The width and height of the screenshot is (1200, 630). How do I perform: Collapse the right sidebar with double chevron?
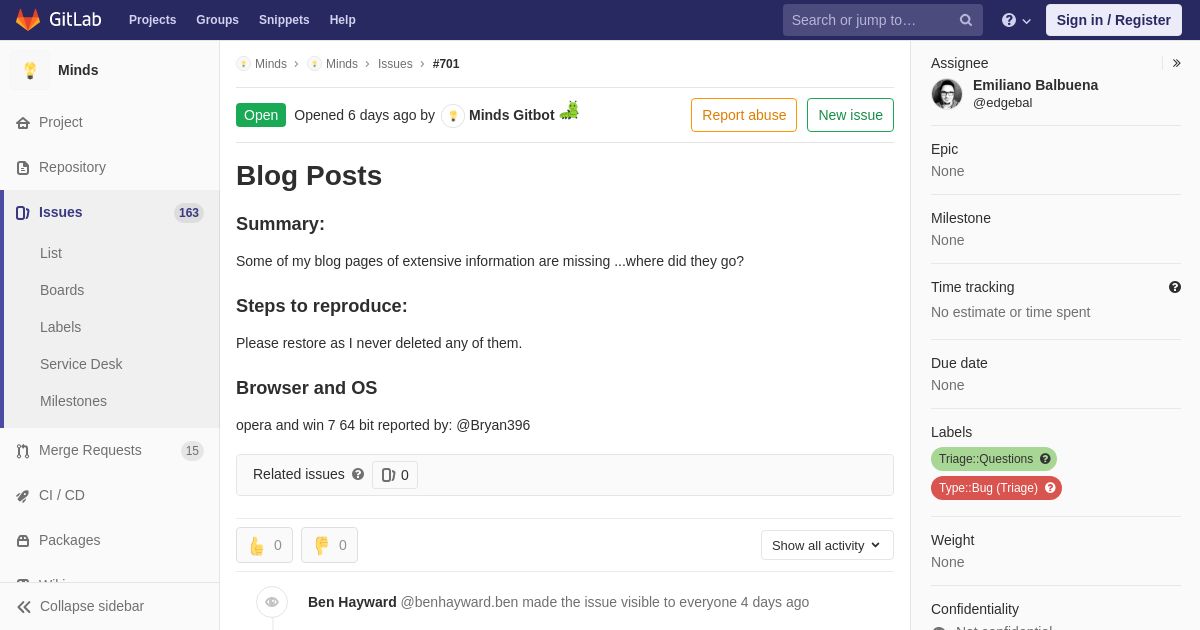pos(1176,63)
